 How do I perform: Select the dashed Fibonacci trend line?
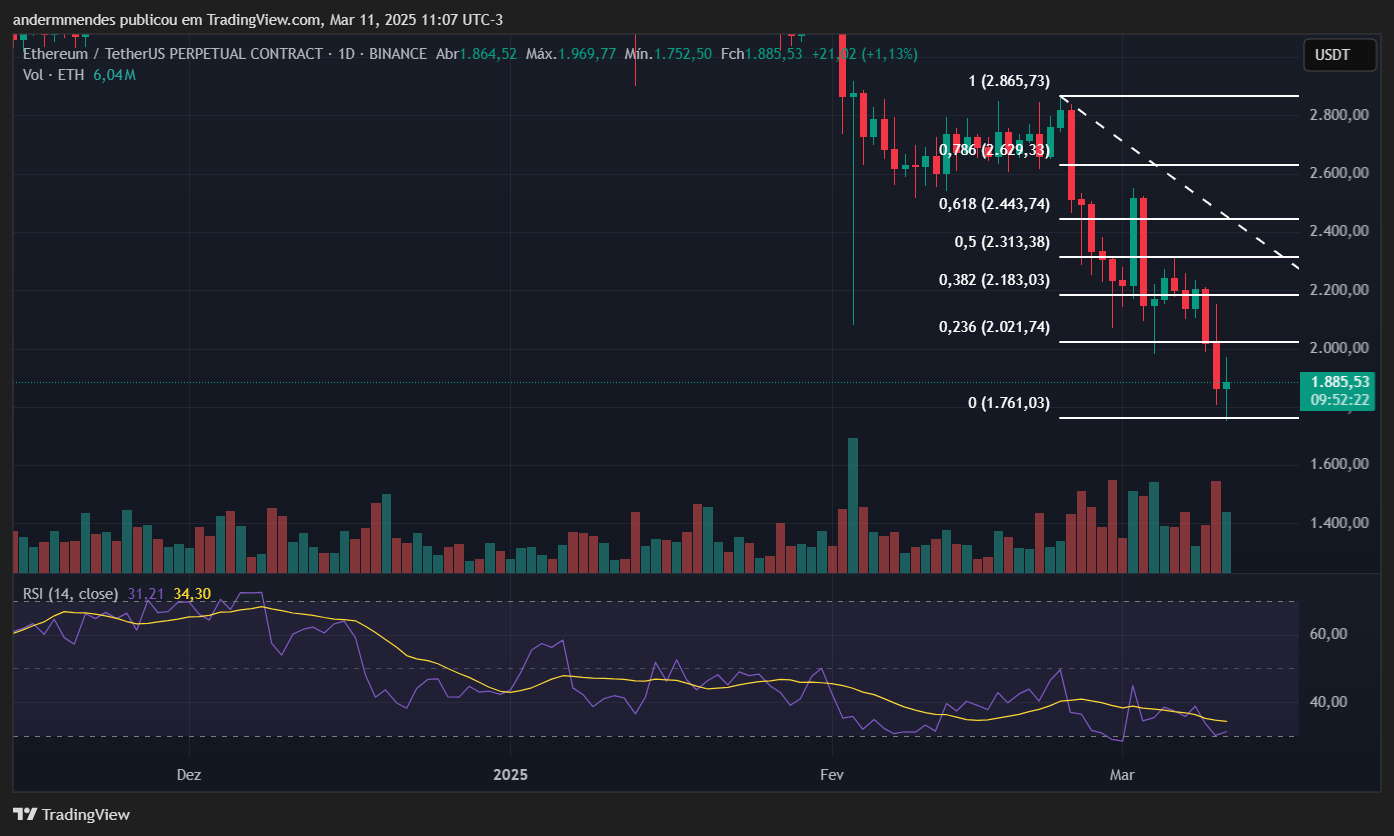1180,182
